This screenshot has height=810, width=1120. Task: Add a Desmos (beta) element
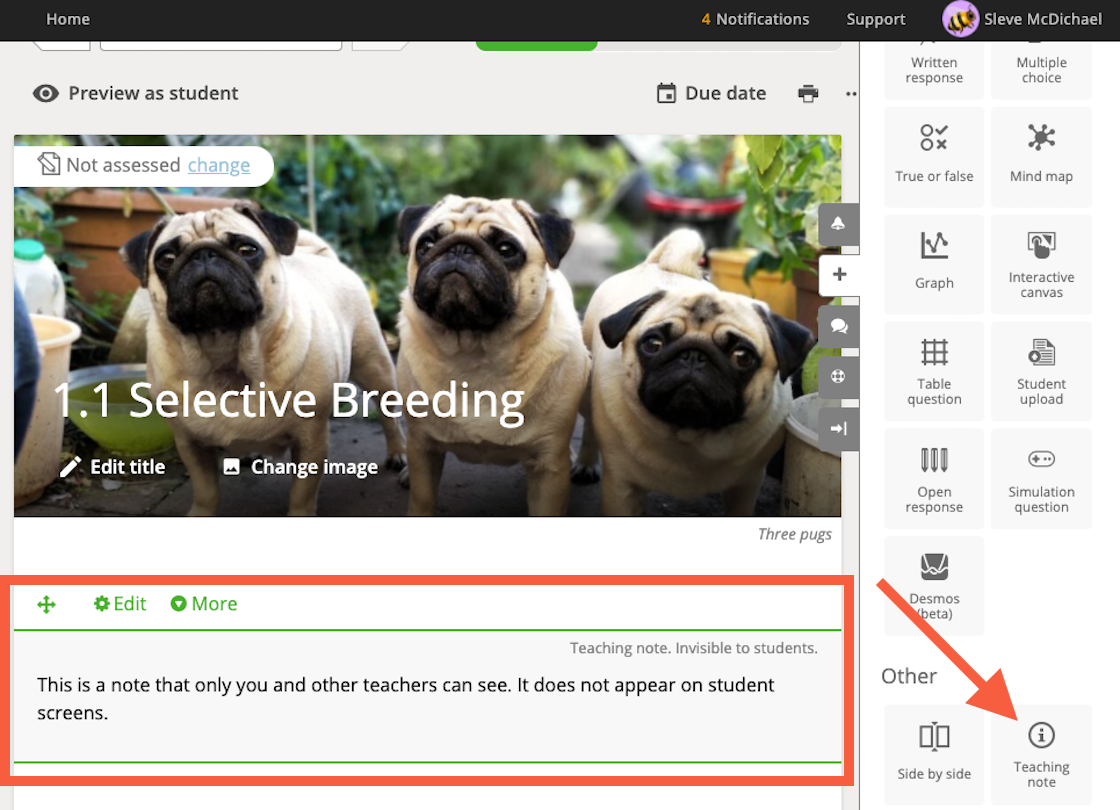[x=934, y=586]
